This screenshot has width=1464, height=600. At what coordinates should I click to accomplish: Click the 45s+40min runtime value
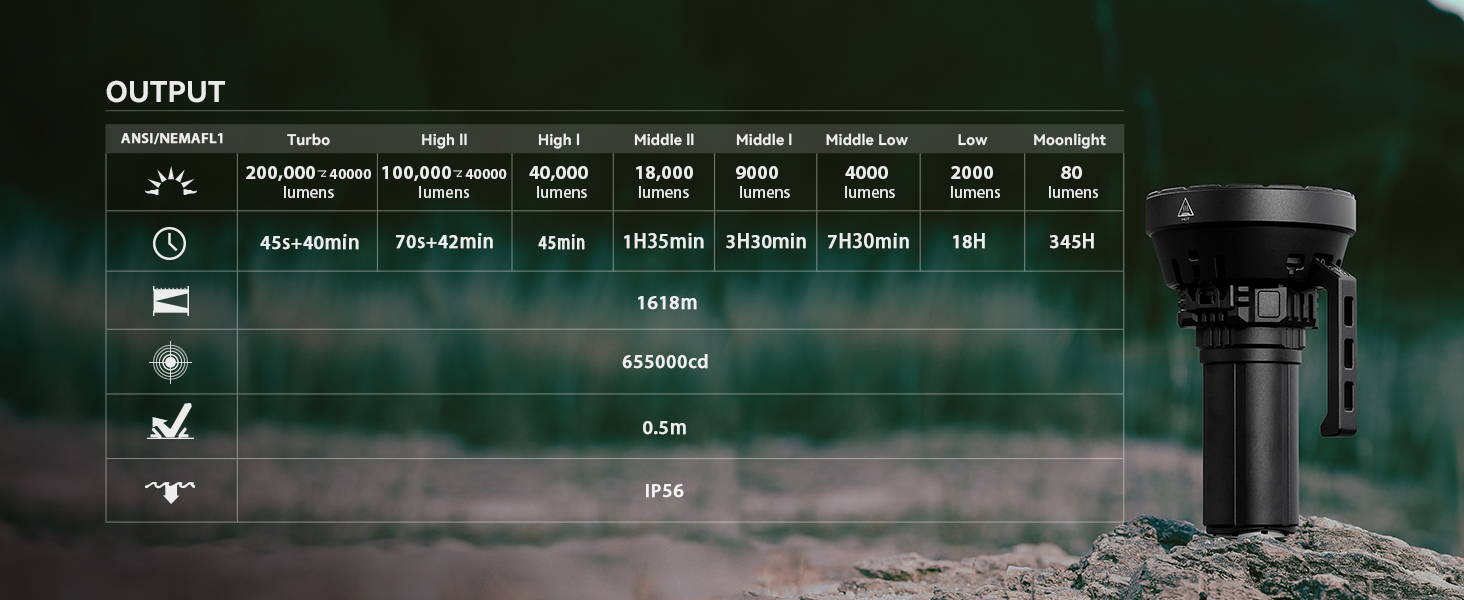coord(309,242)
